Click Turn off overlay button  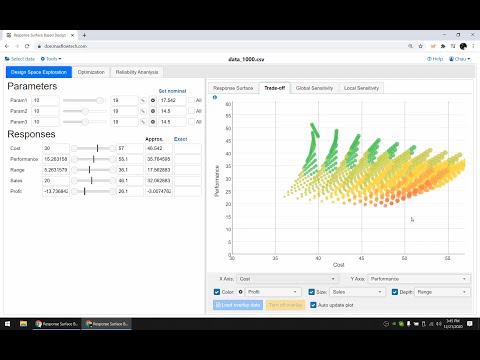[x=285, y=305]
